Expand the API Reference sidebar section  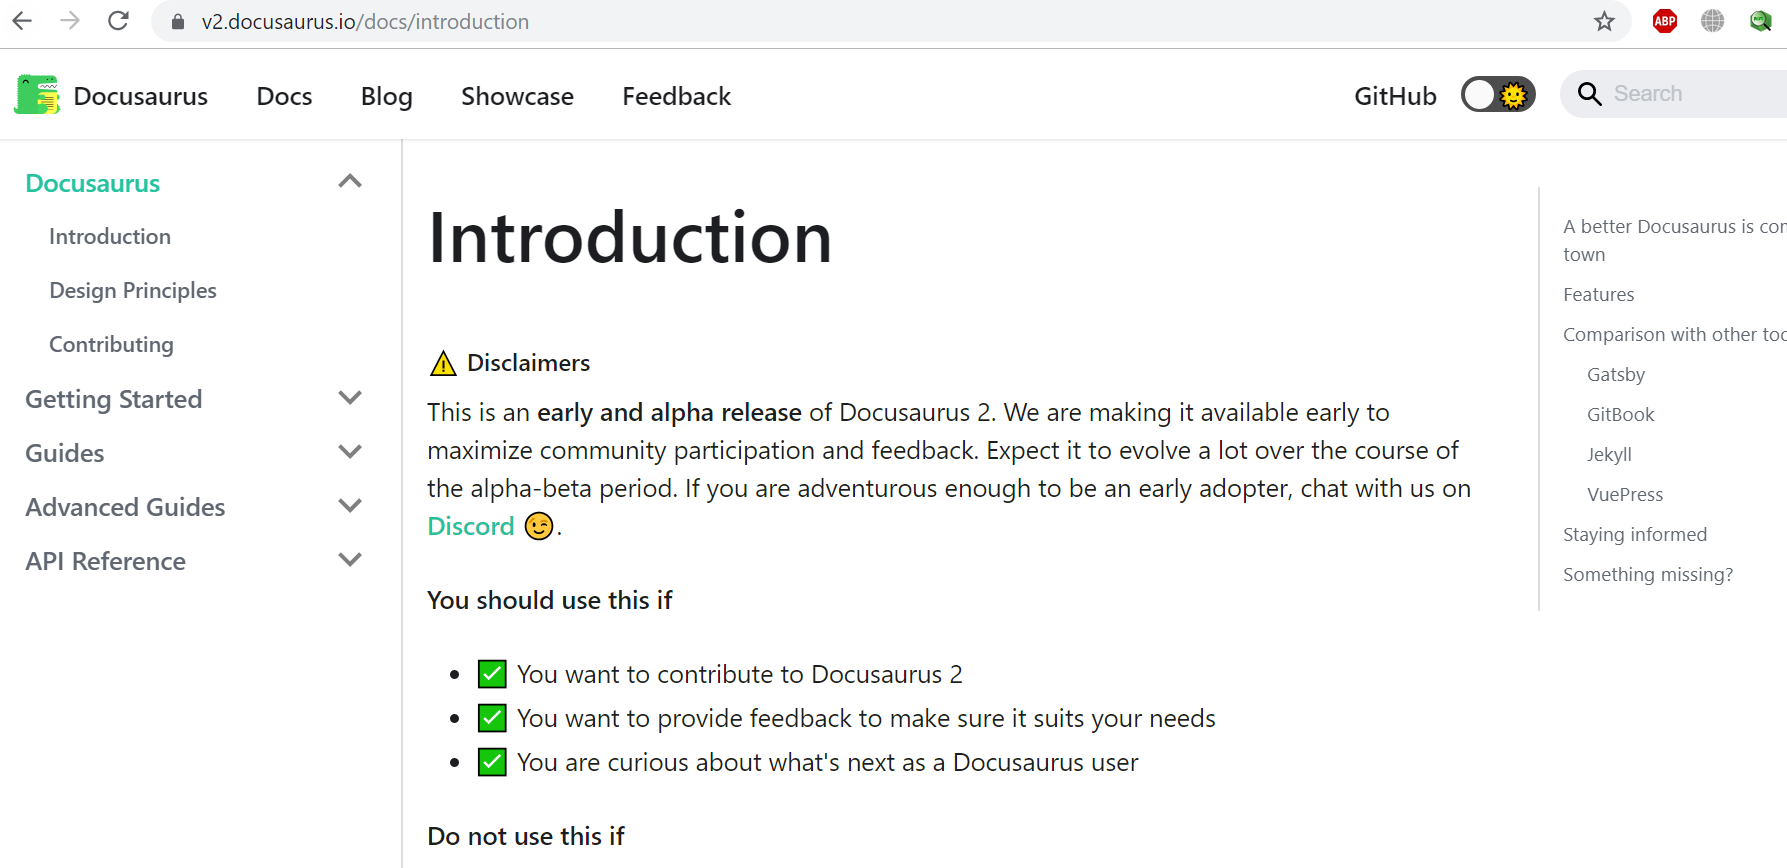coord(350,560)
